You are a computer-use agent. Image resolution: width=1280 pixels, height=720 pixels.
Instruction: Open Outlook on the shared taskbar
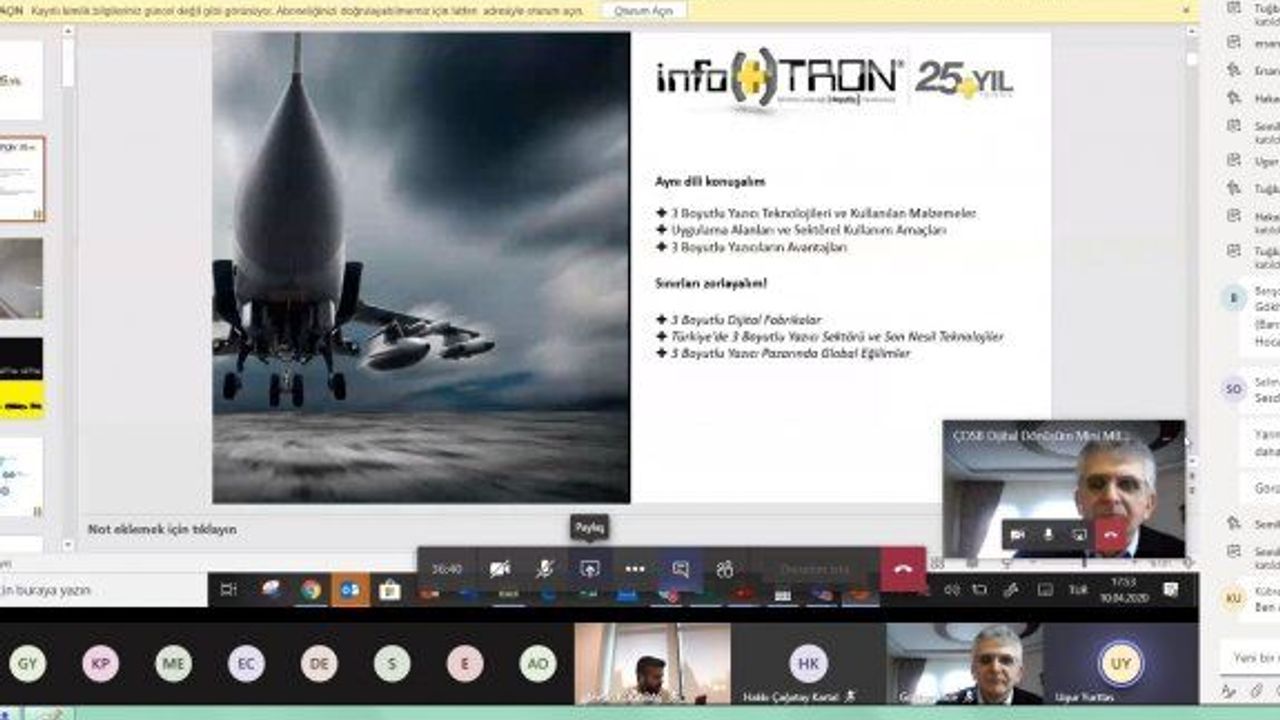coord(350,590)
